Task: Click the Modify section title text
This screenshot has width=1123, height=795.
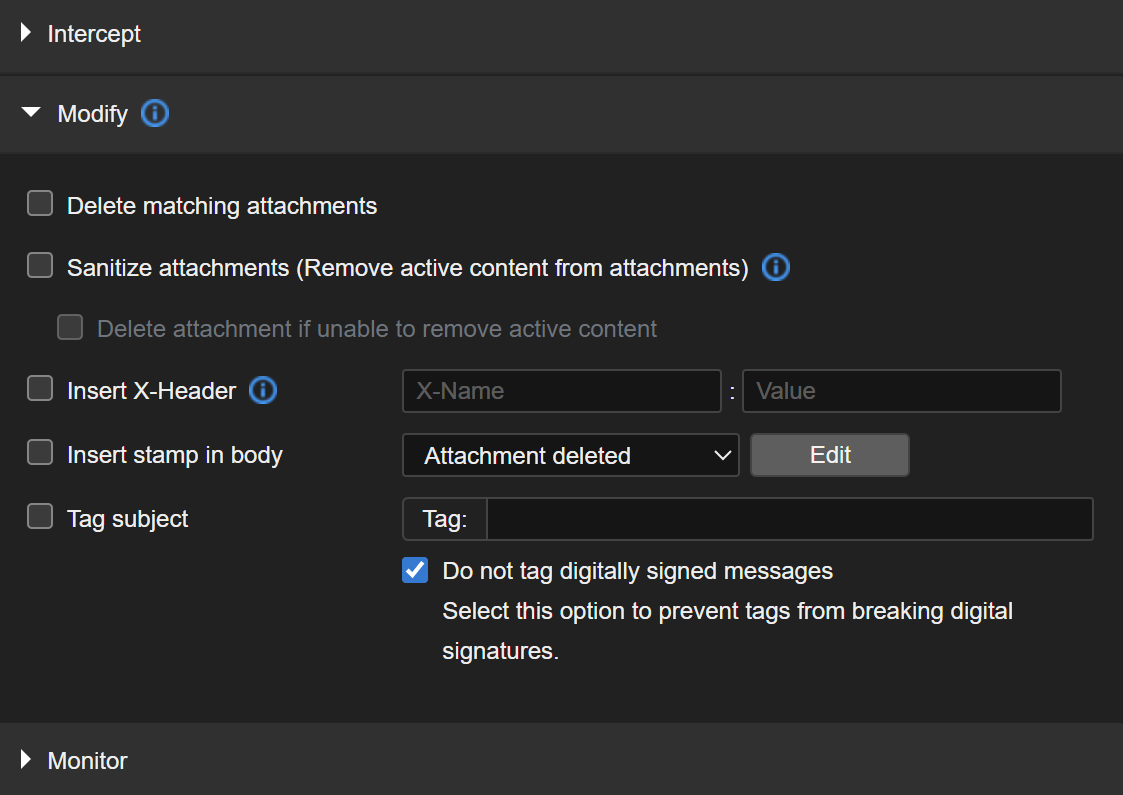Action: click(x=92, y=114)
